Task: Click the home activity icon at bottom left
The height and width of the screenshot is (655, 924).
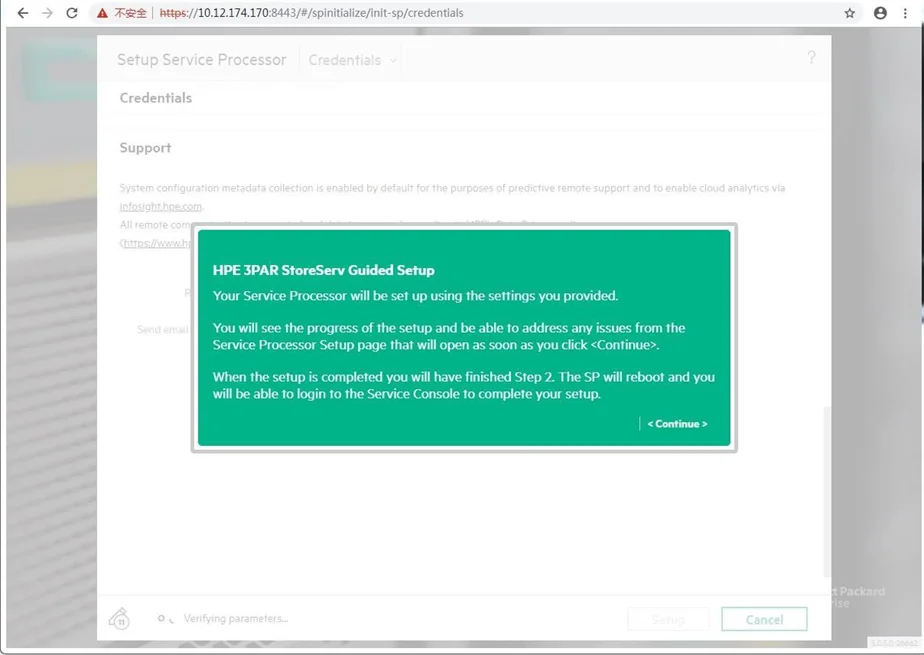Action: pyautogui.click(x=120, y=618)
